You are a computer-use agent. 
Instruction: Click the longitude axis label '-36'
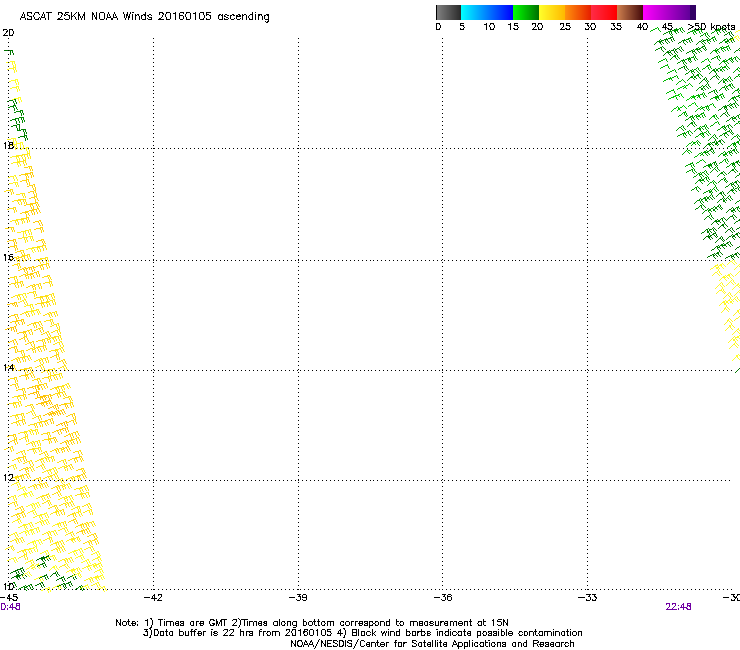[443, 598]
